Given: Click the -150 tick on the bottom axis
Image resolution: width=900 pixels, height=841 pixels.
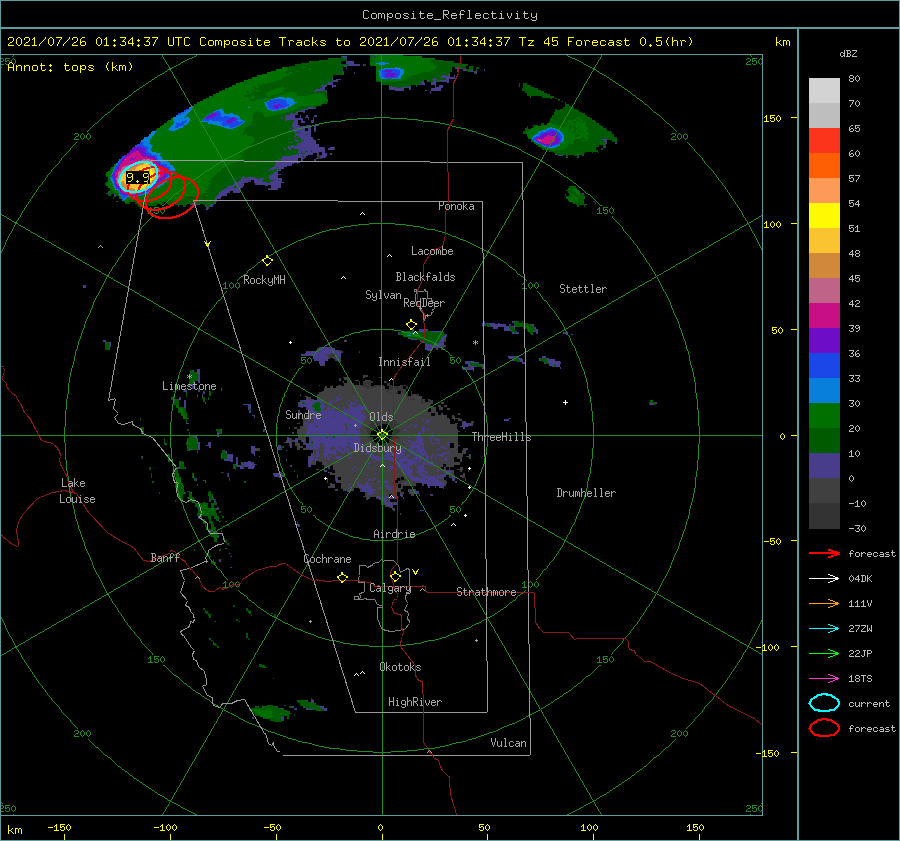Looking at the screenshot, I should [x=59, y=827].
